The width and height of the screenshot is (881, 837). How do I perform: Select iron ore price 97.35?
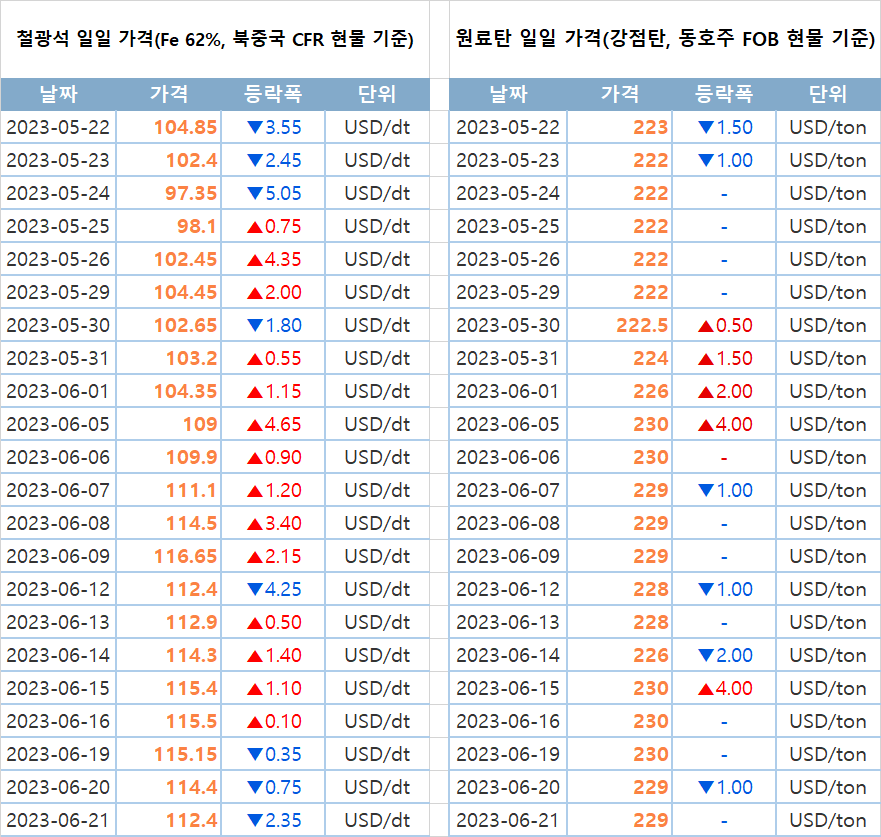tap(191, 193)
